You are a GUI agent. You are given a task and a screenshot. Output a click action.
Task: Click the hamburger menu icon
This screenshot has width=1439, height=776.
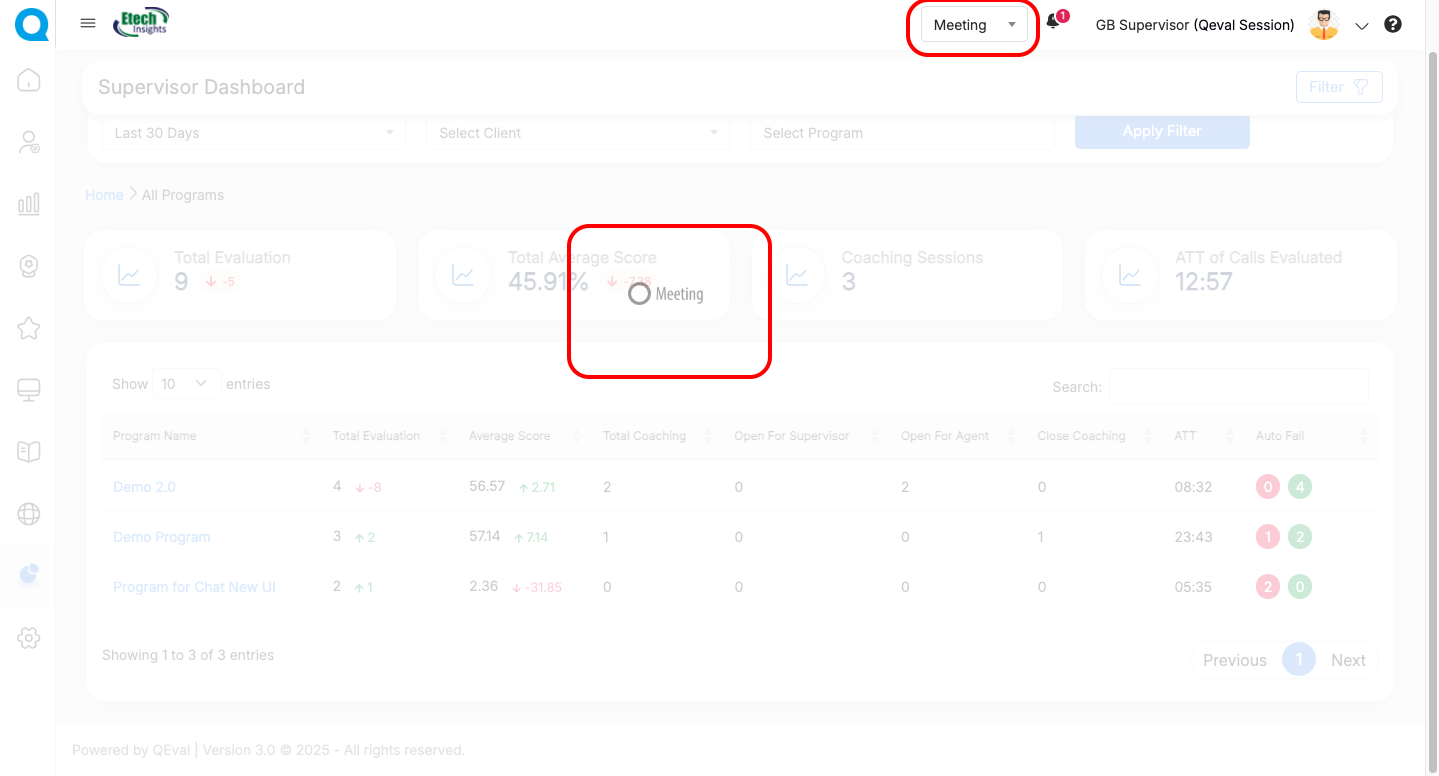click(88, 24)
